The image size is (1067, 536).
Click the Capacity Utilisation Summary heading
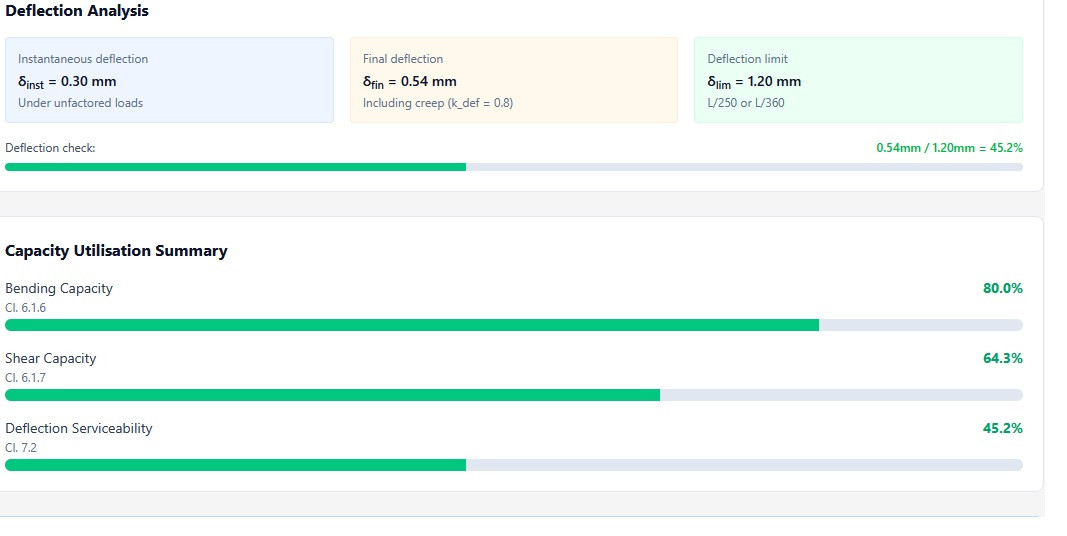click(116, 251)
